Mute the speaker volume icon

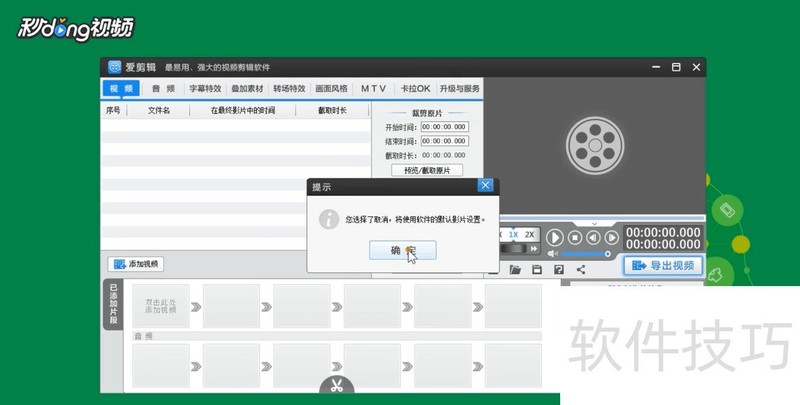(553, 254)
